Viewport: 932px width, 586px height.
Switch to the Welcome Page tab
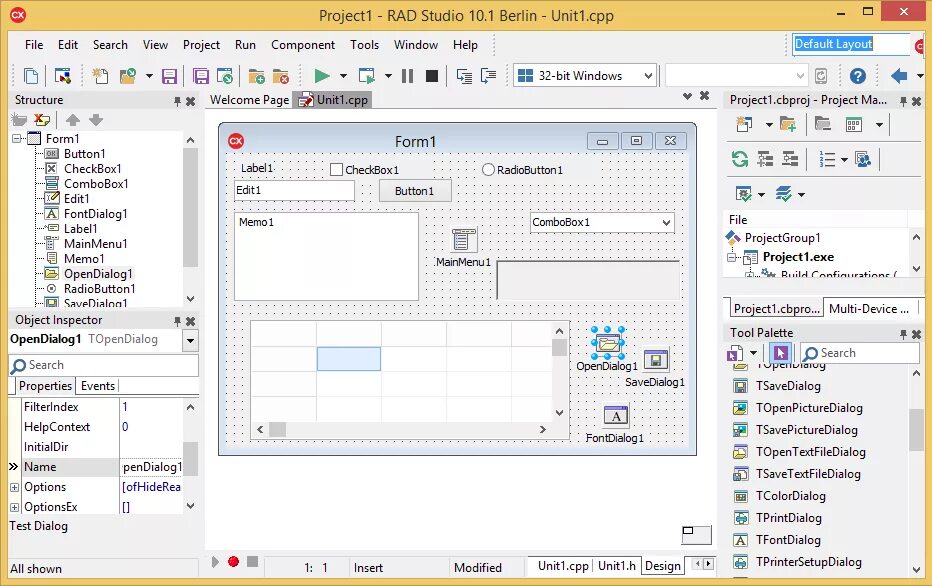point(249,100)
